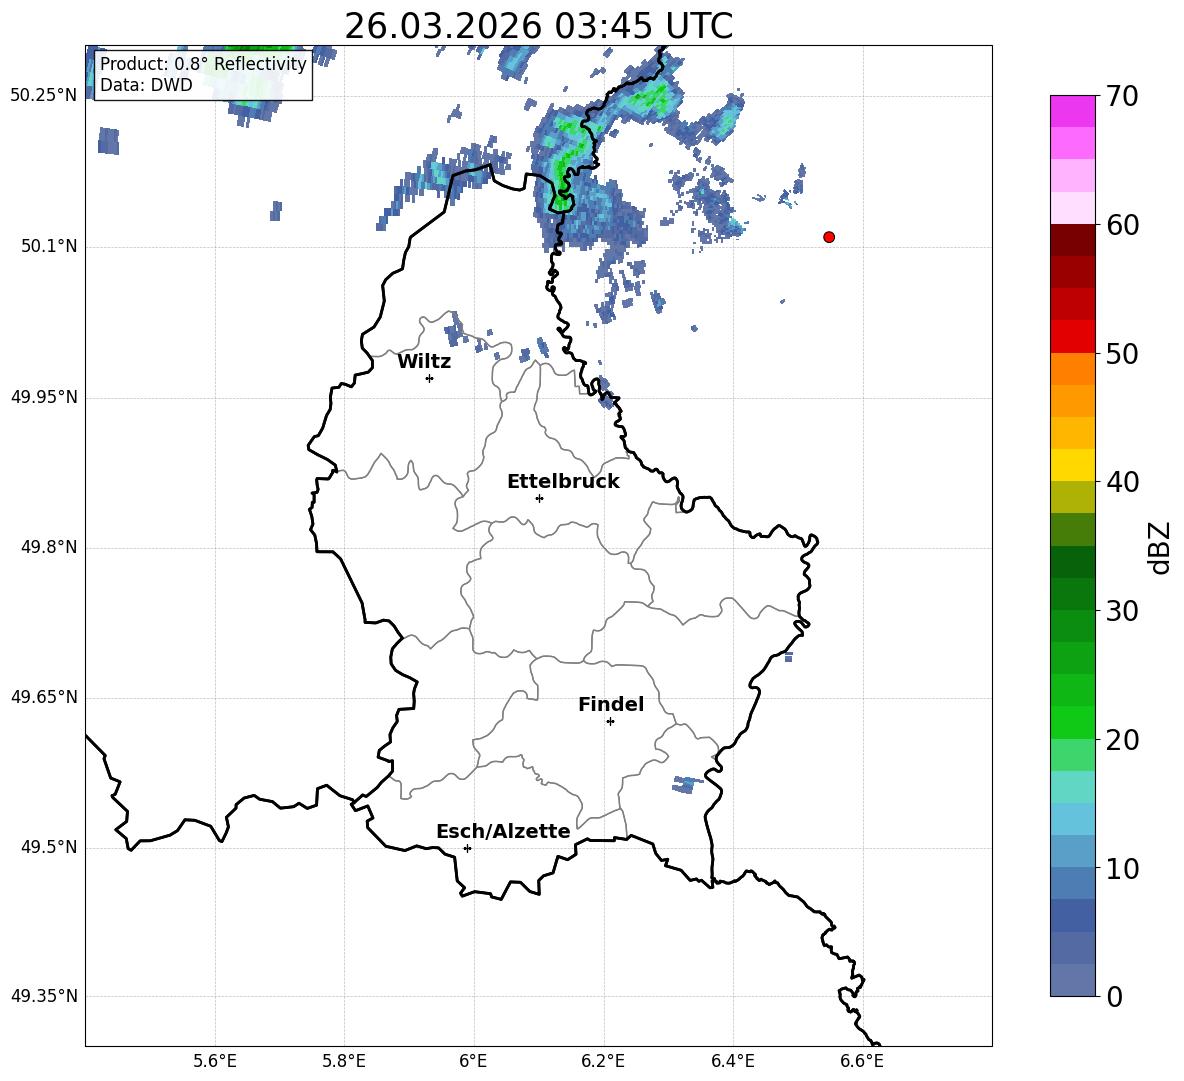Click the 49.8°N latitude label
1184x1081 pixels.
(x=49, y=547)
